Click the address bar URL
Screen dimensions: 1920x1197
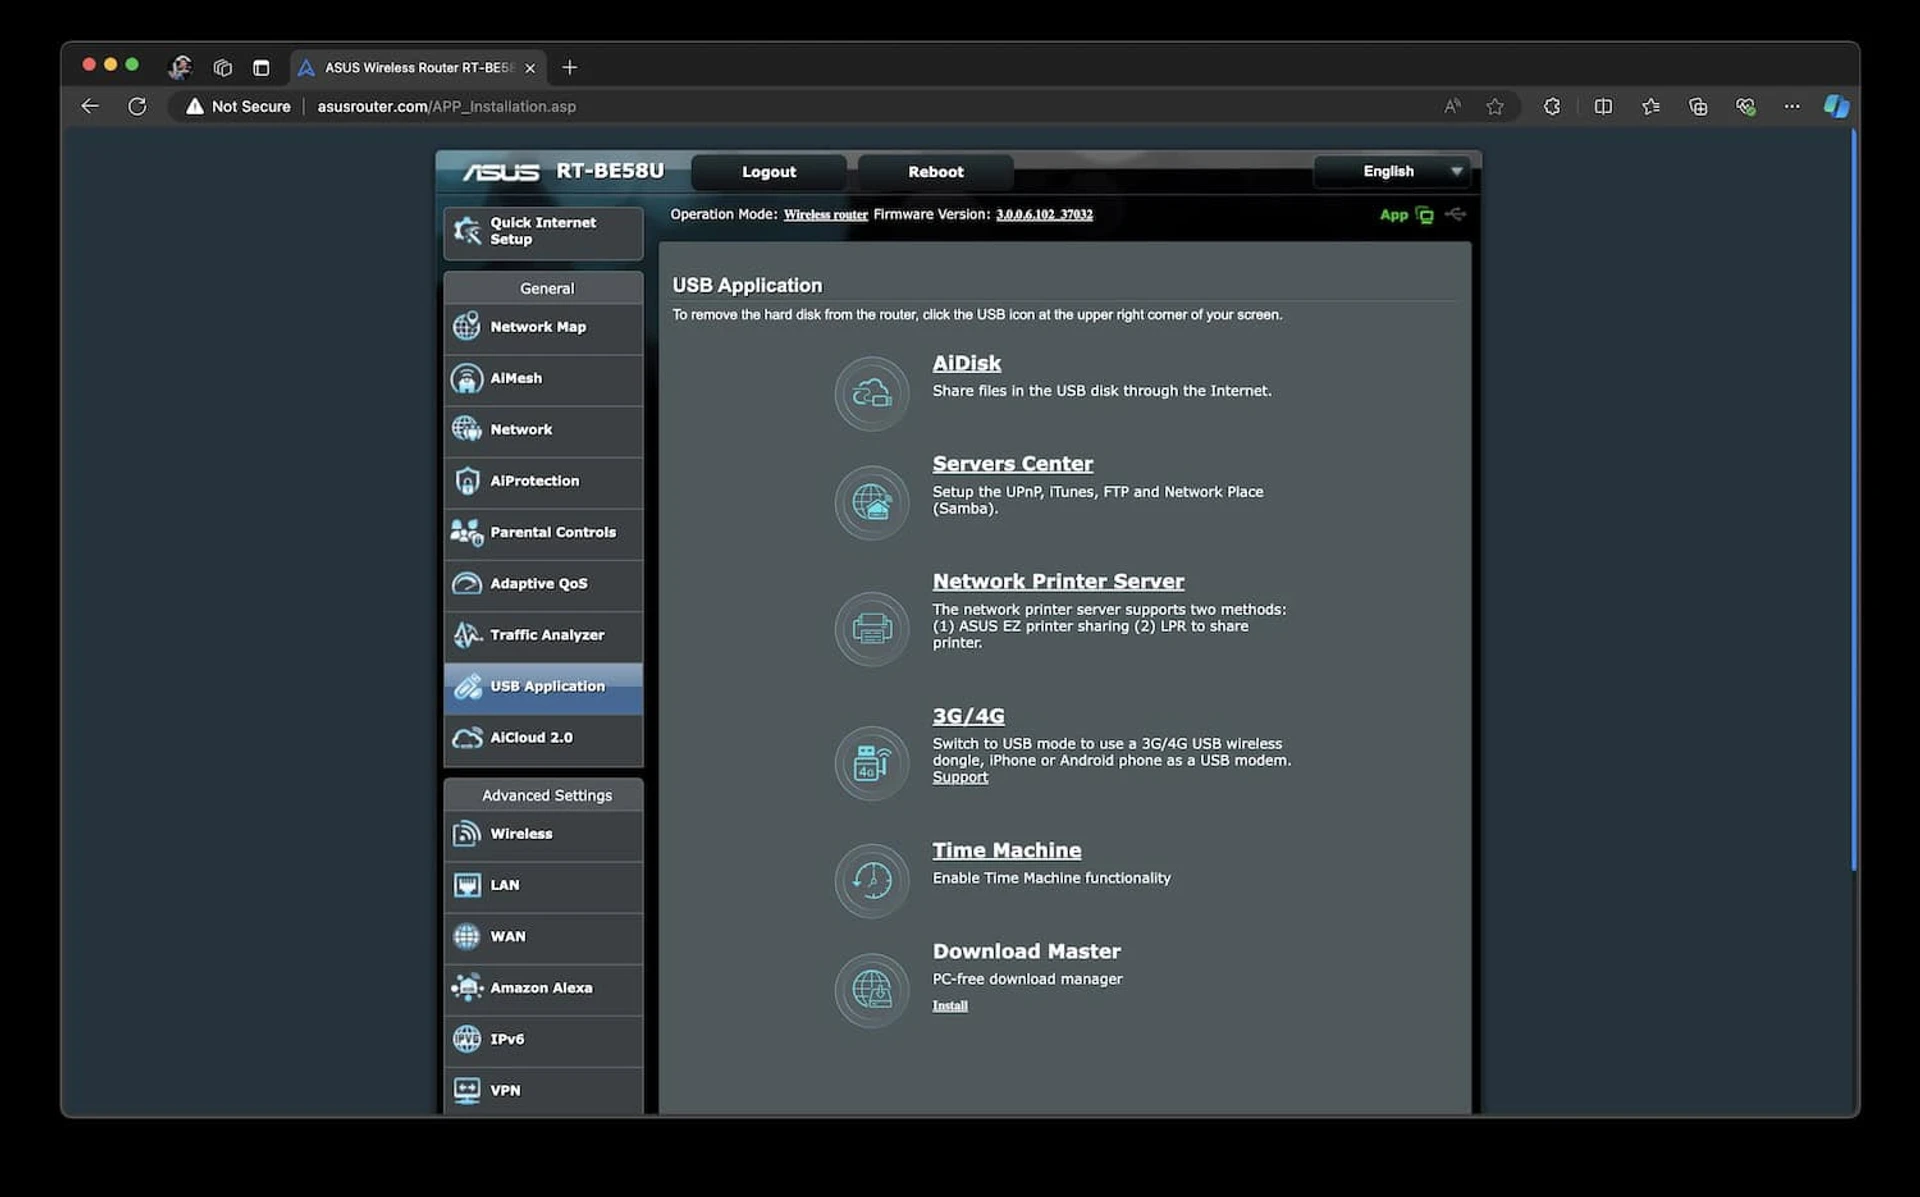point(446,106)
